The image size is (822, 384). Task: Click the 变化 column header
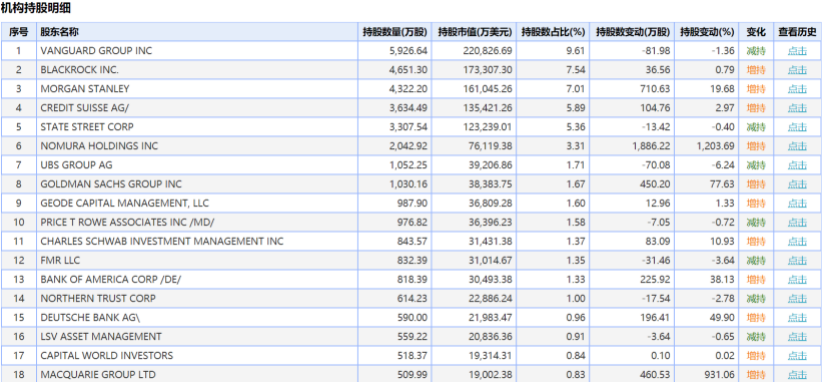(x=756, y=32)
